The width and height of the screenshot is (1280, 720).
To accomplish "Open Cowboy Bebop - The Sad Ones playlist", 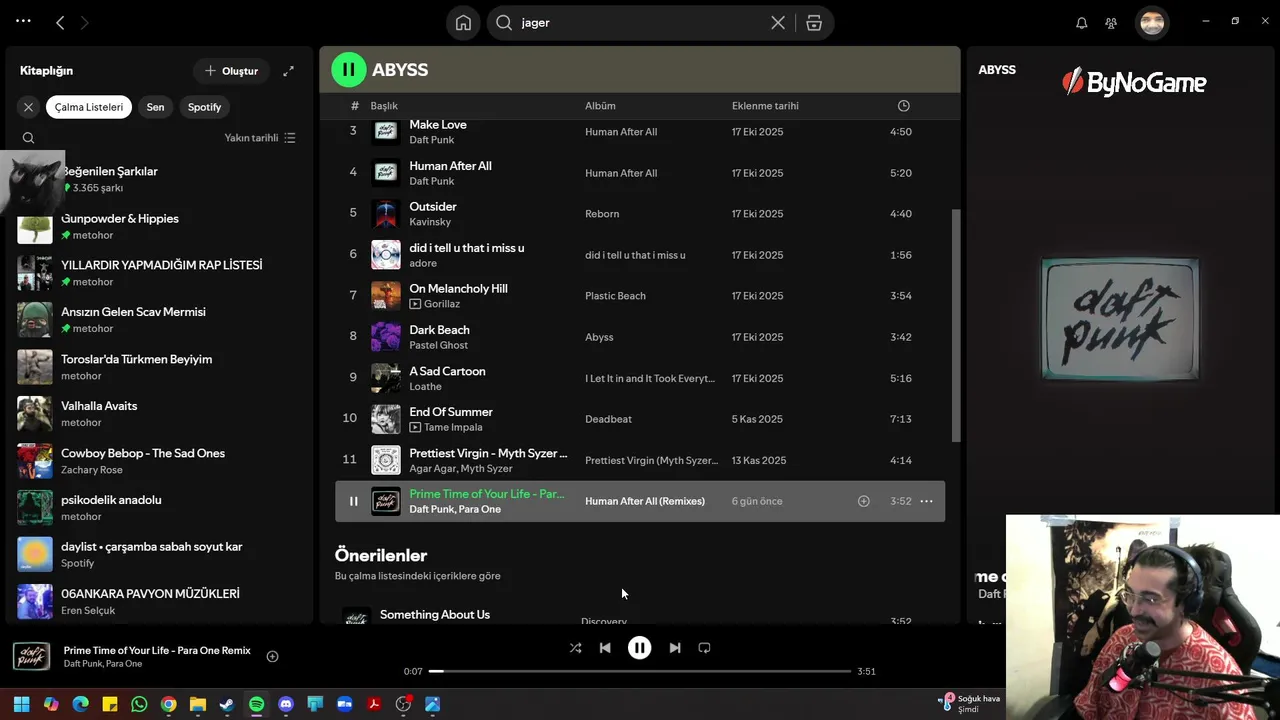I will pyautogui.click(x=160, y=461).
